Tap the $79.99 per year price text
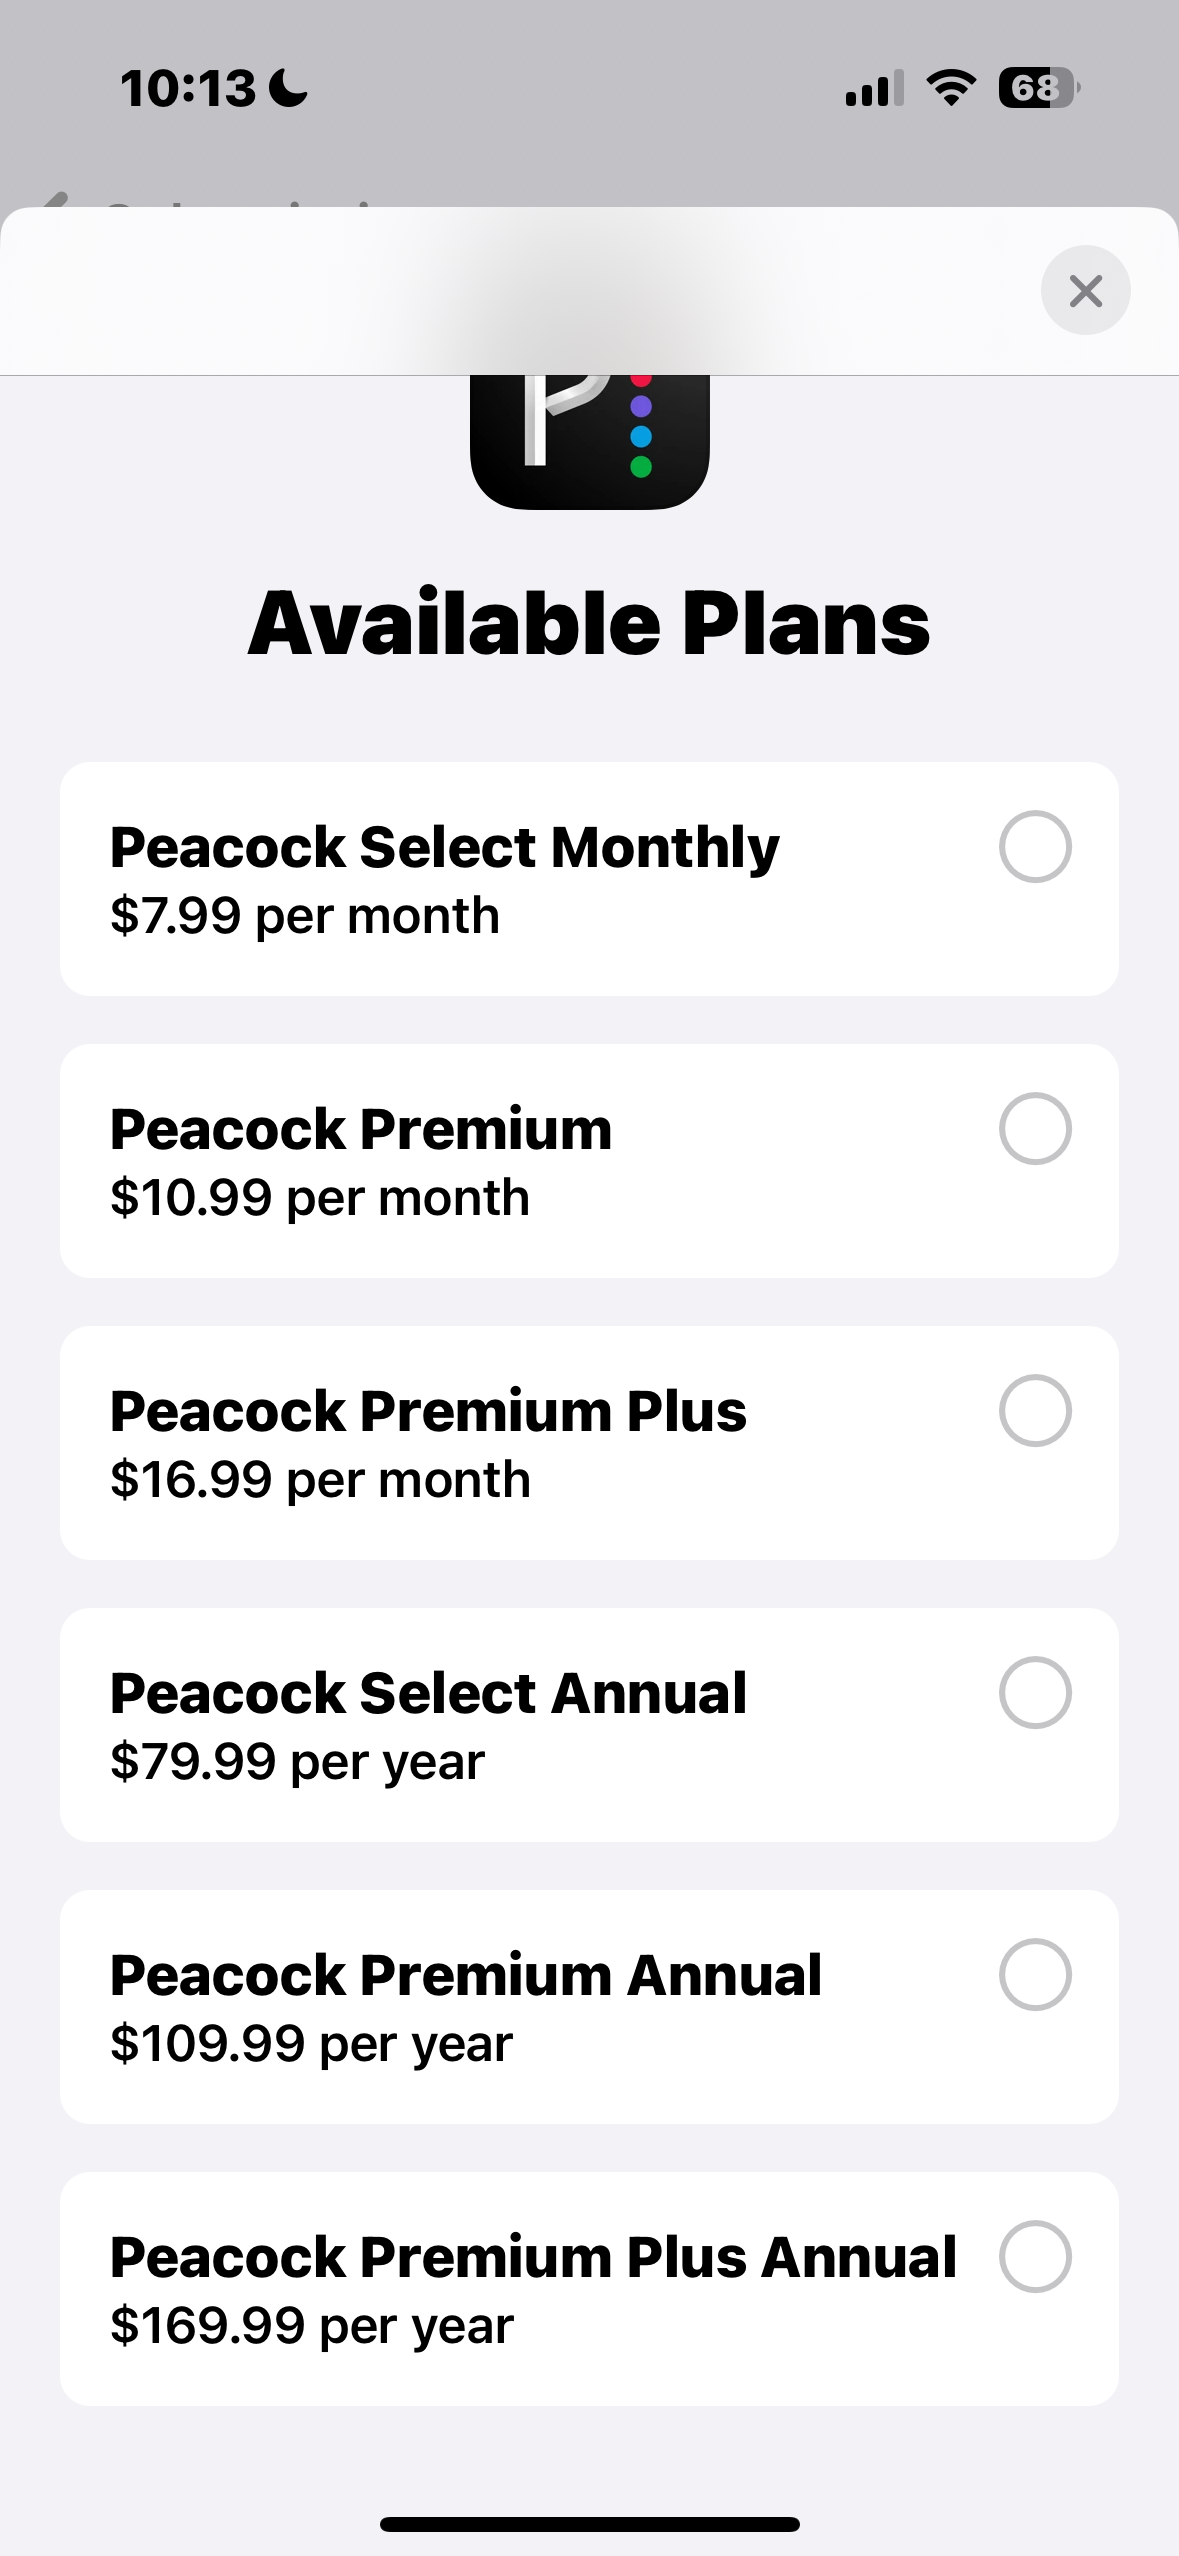This screenshot has height=2556, width=1179. (x=297, y=1762)
